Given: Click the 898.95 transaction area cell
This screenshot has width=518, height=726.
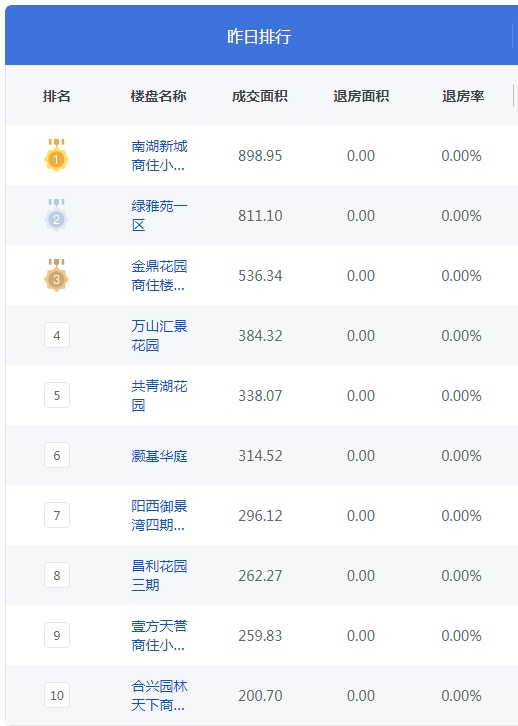Looking at the screenshot, I should 260,156.
